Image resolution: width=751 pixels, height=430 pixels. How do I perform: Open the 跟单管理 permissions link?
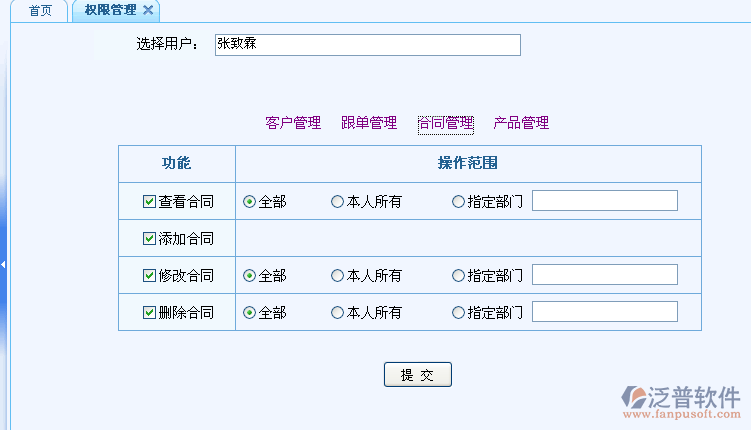369,123
